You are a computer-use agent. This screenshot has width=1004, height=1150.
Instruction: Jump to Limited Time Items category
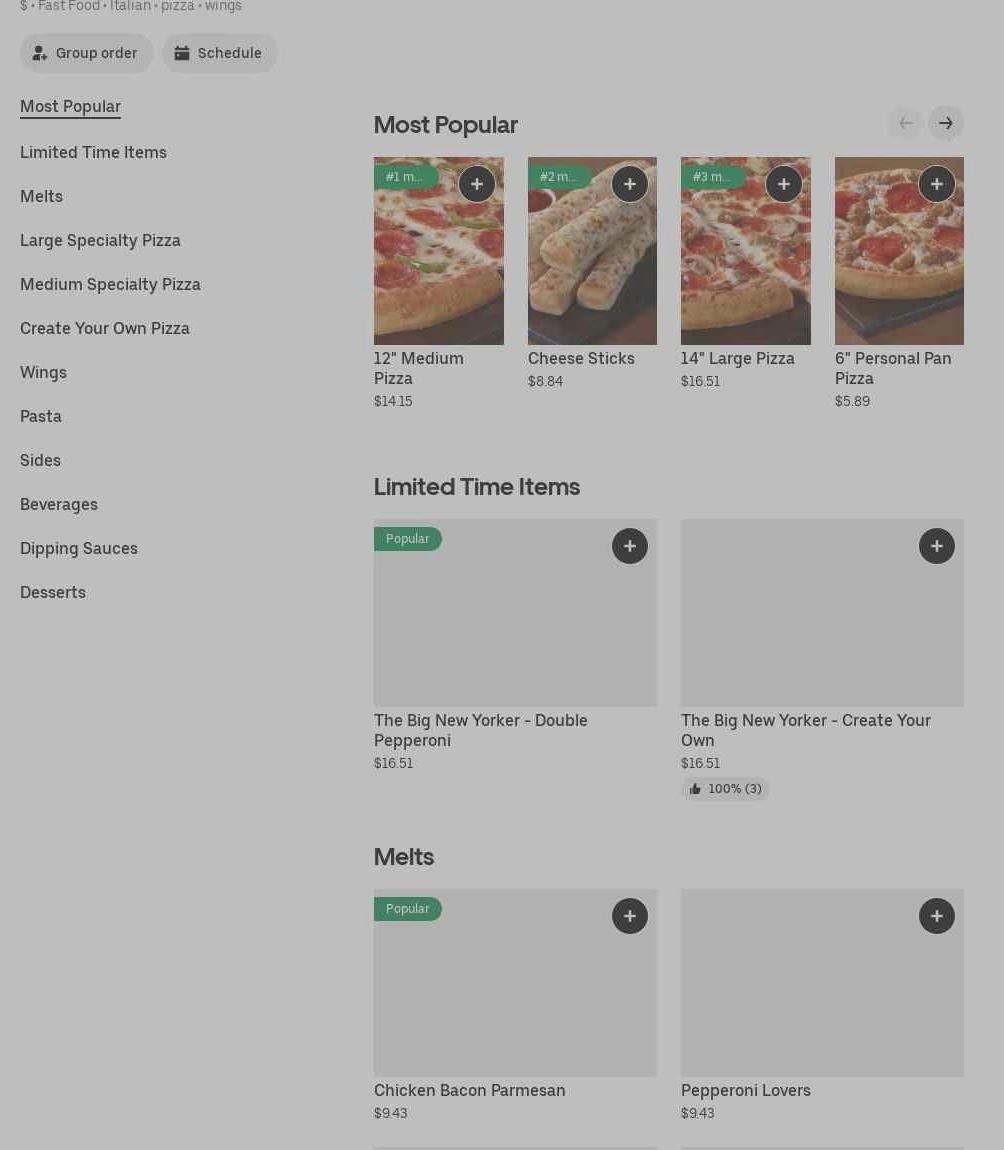[93, 152]
